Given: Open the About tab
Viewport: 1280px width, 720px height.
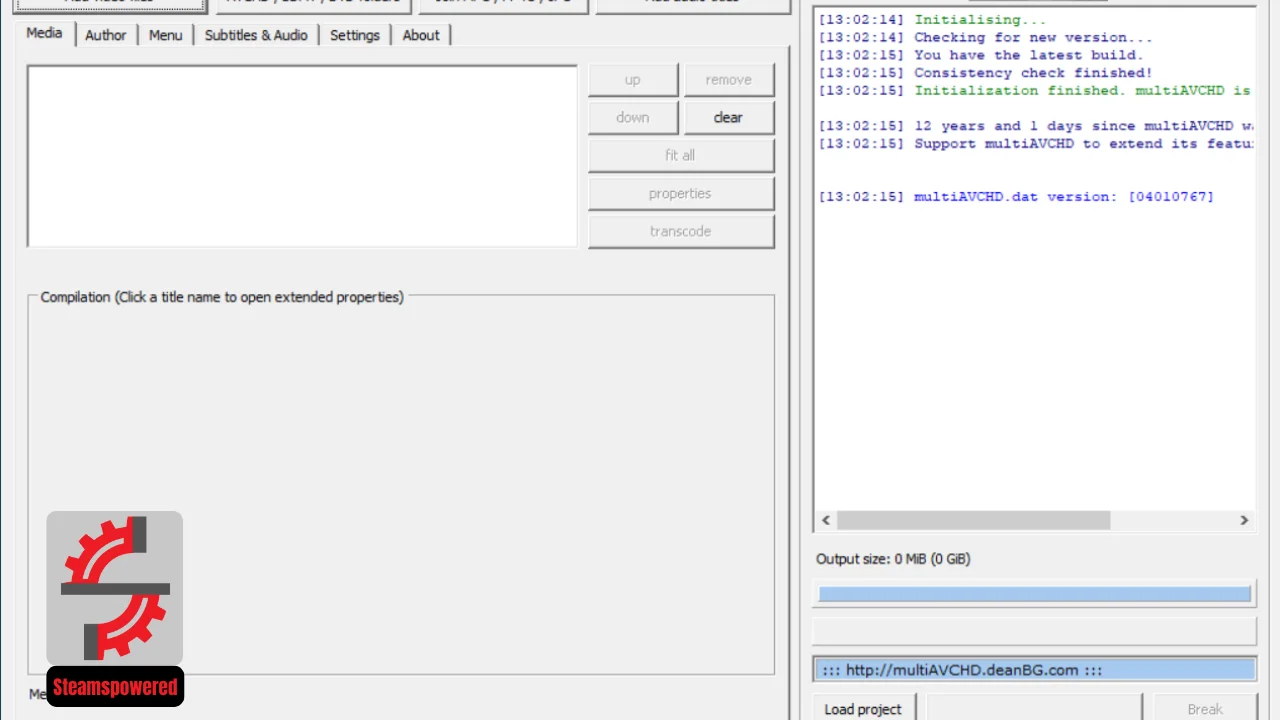Looking at the screenshot, I should 421,35.
